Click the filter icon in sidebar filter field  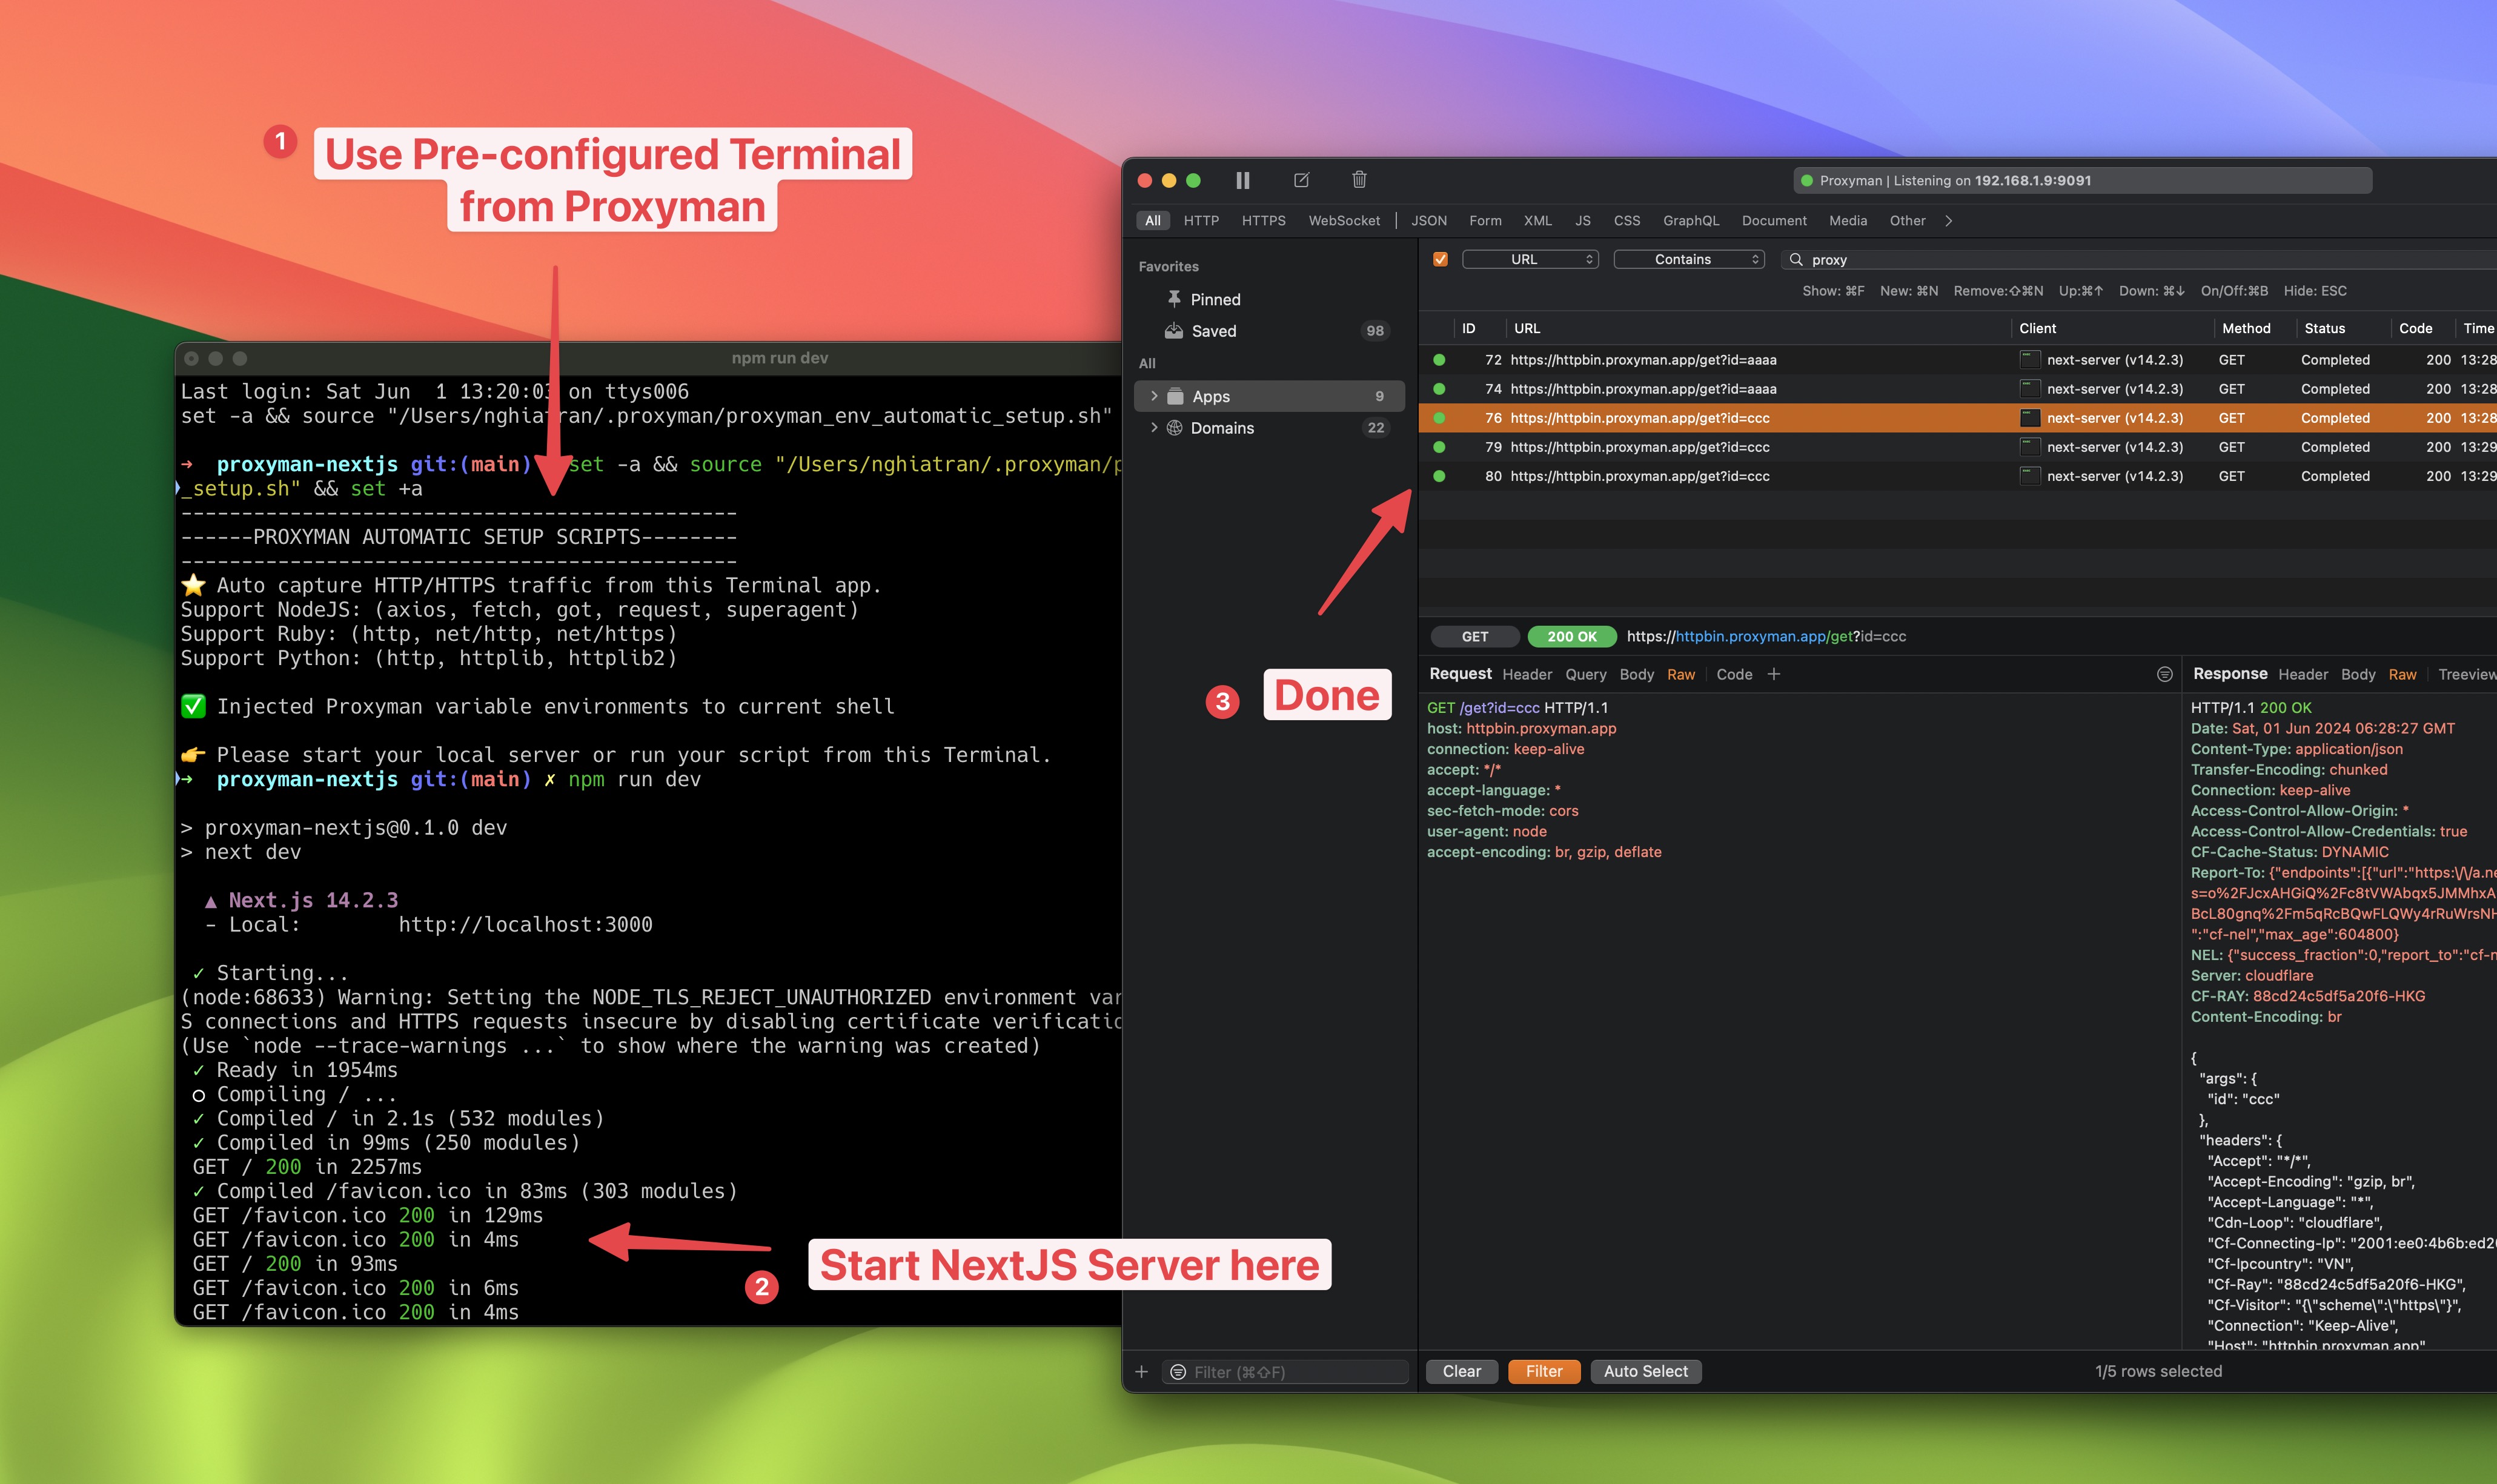pyautogui.click(x=1178, y=1372)
